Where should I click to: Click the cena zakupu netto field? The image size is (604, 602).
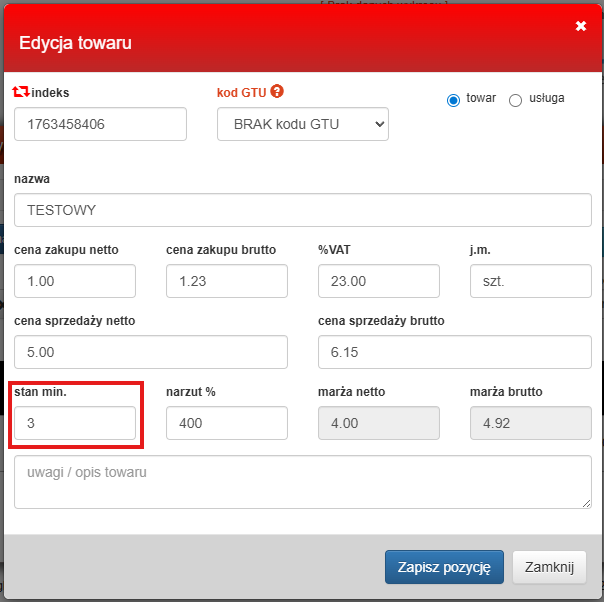coord(75,281)
